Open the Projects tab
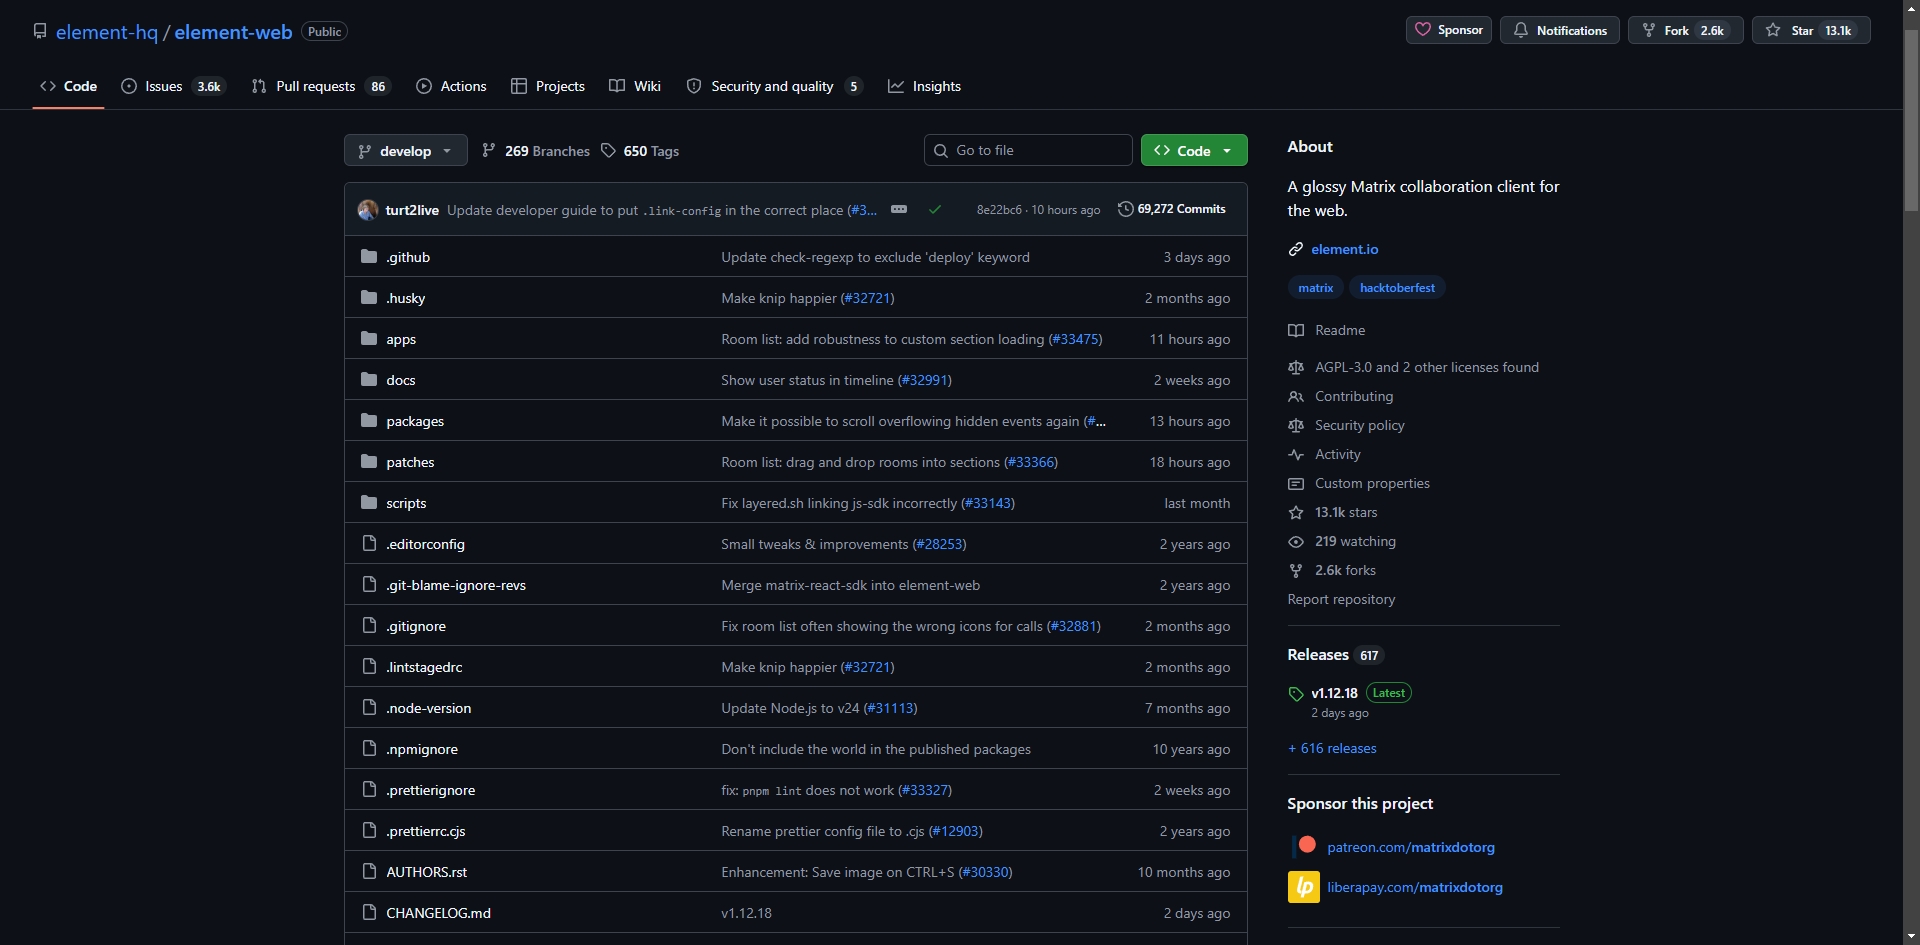Viewport: 1920px width, 945px height. click(x=548, y=86)
